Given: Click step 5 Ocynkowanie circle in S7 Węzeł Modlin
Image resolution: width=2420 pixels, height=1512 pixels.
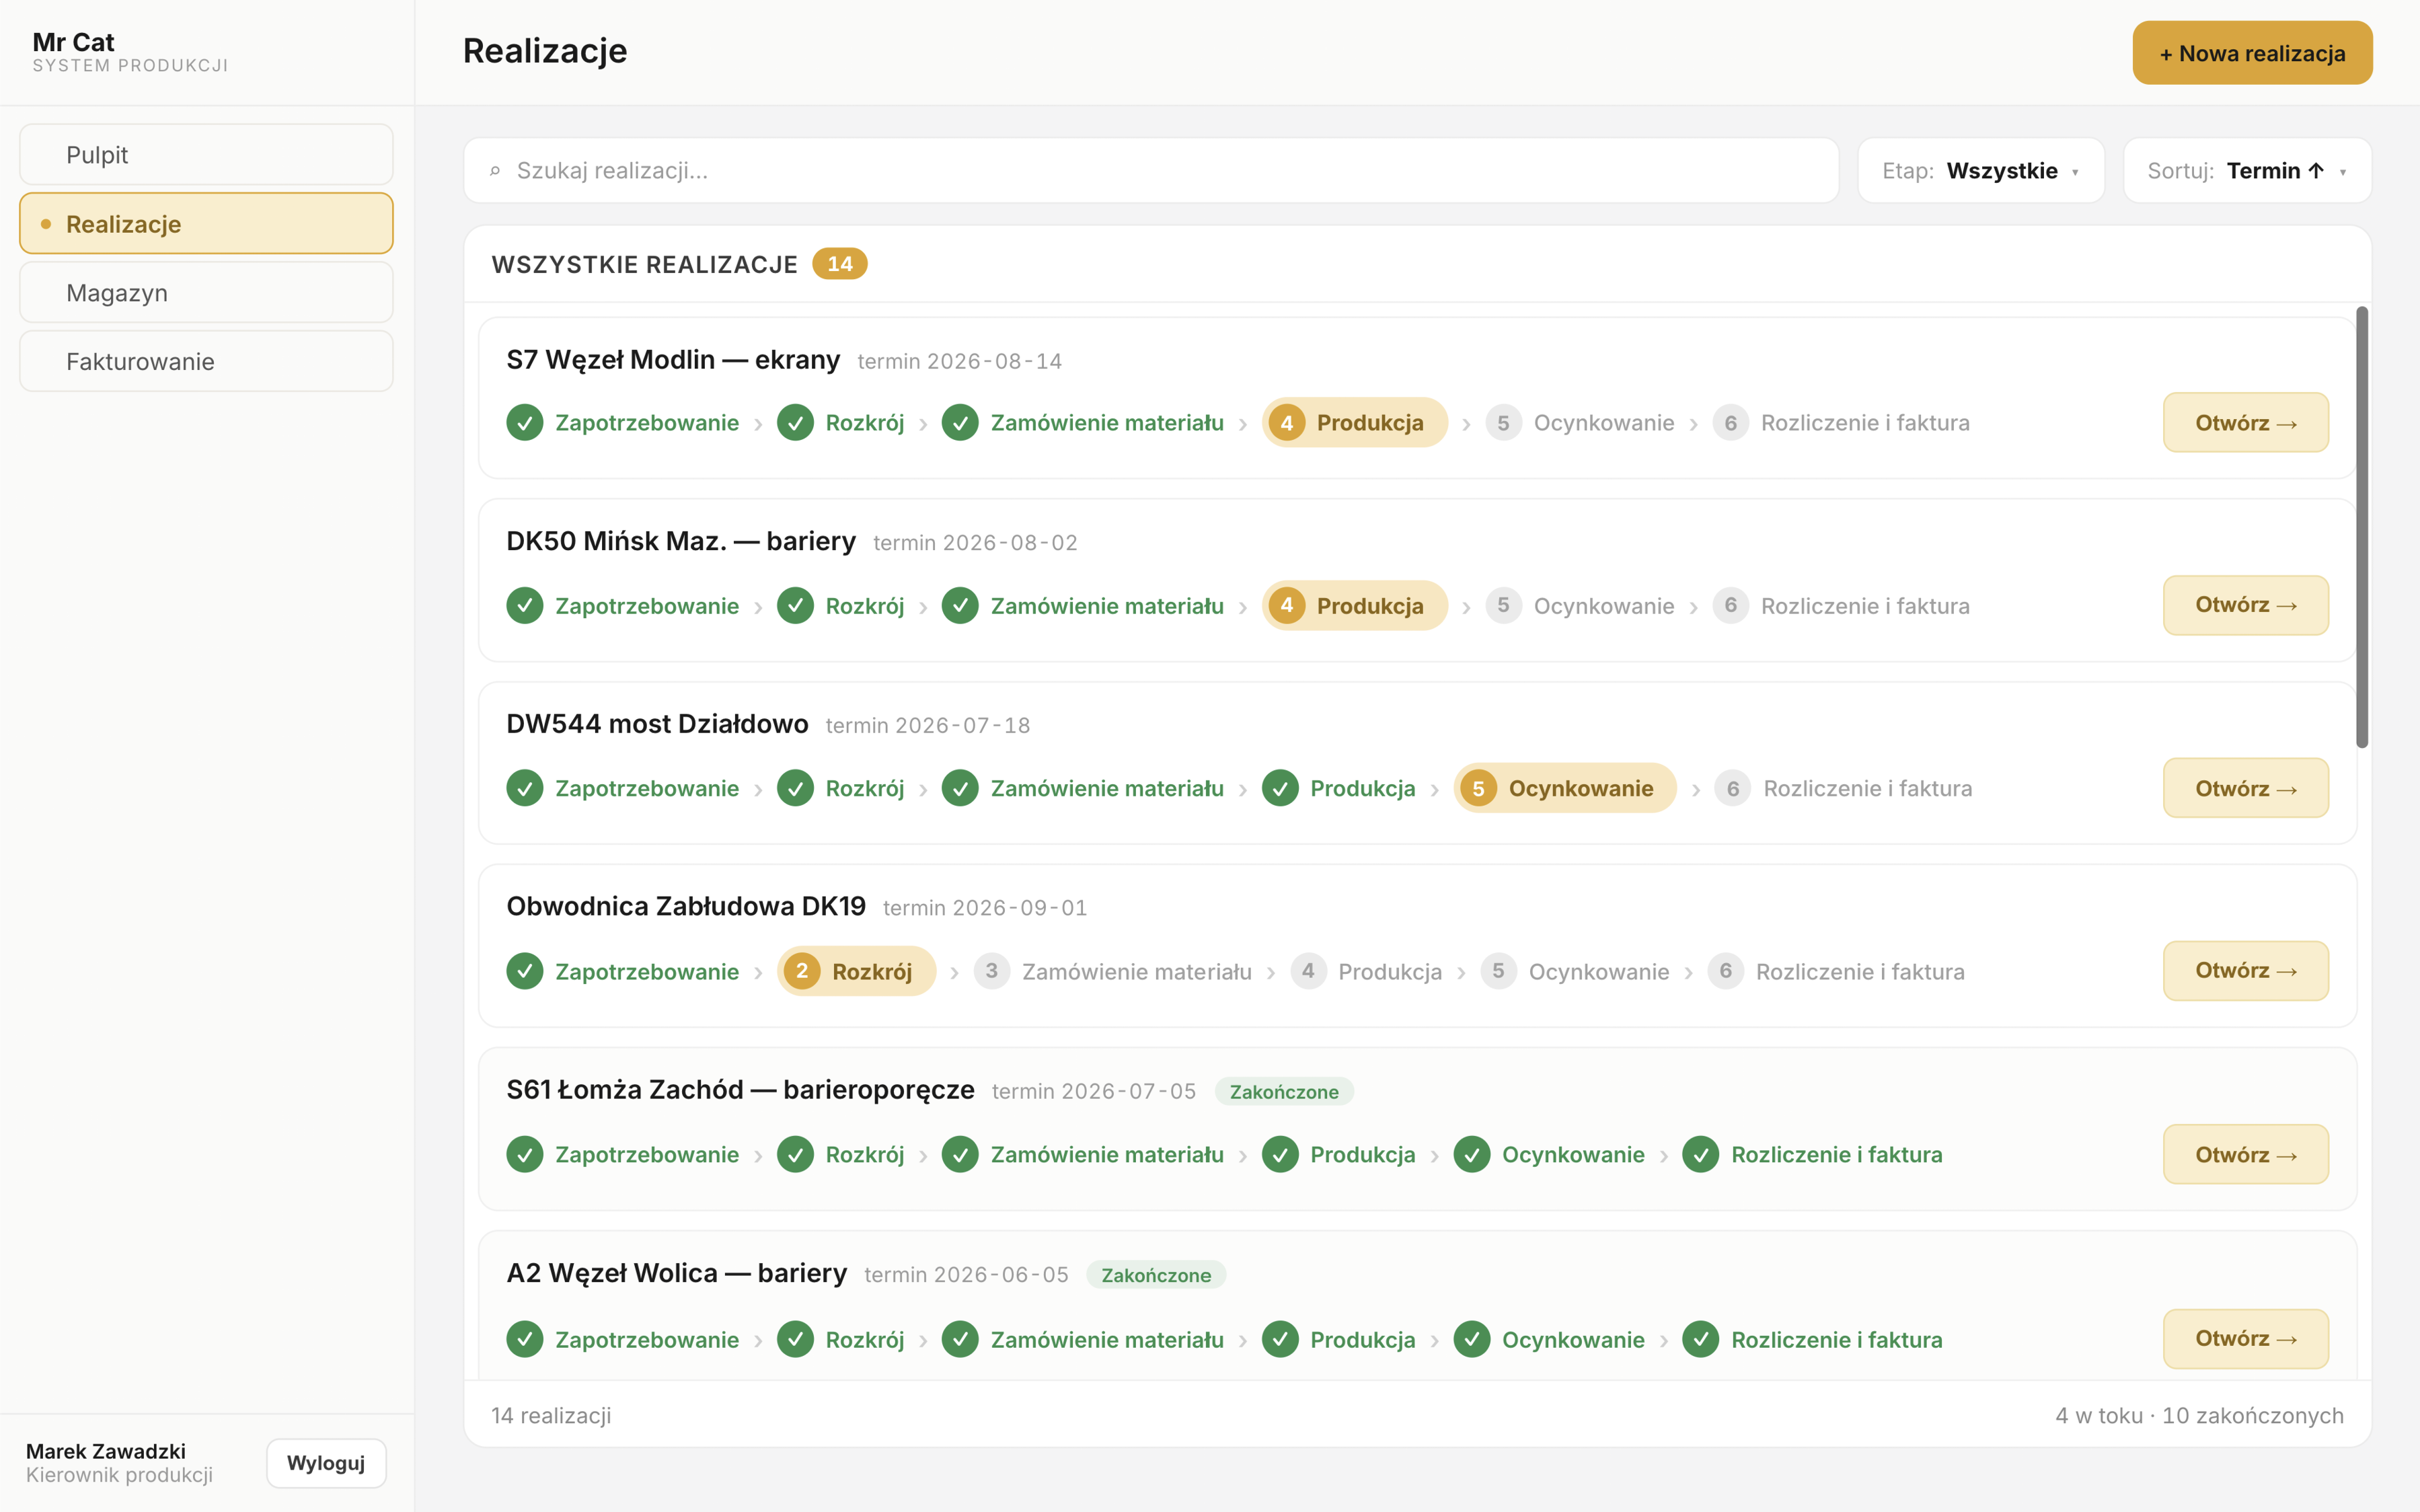Looking at the screenshot, I should (1503, 423).
